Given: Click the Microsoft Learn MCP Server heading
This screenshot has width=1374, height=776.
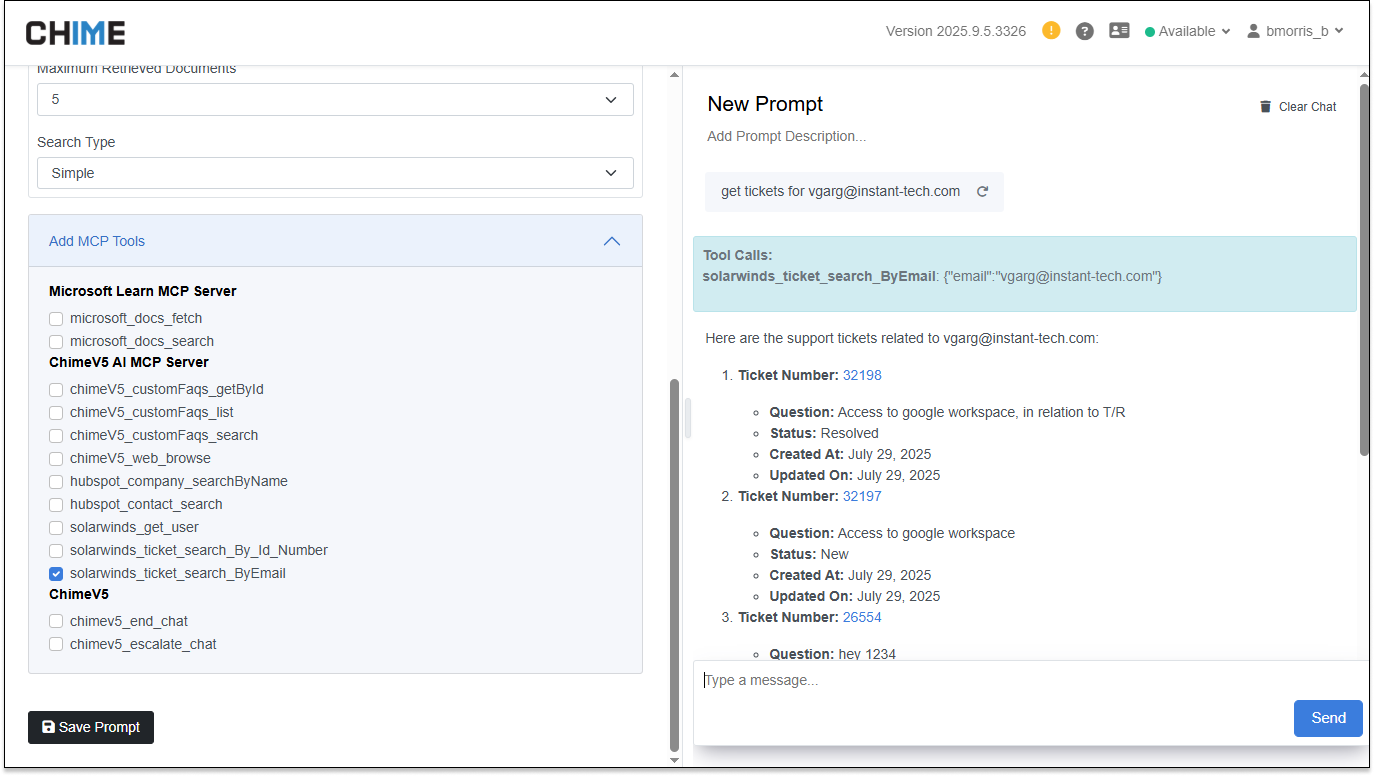Looking at the screenshot, I should point(143,291).
